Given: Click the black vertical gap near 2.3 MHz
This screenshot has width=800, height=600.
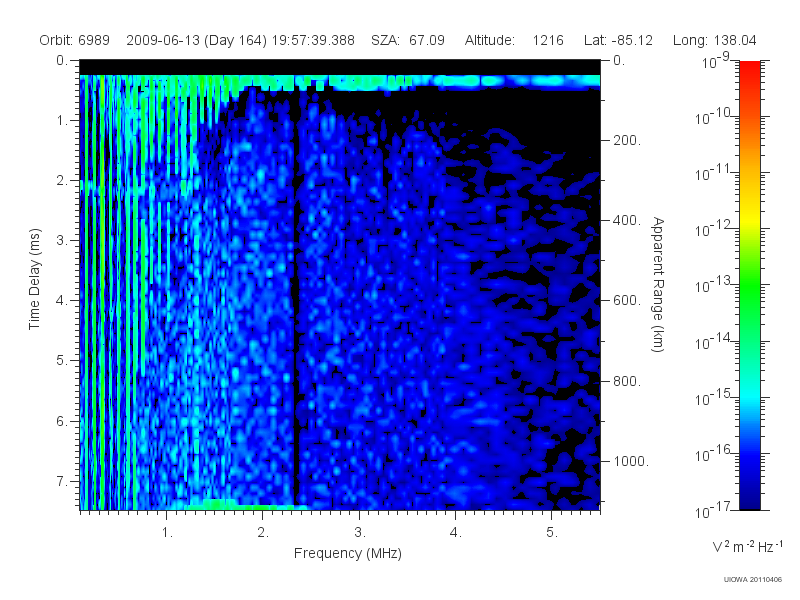Looking at the screenshot, I should [x=295, y=306].
